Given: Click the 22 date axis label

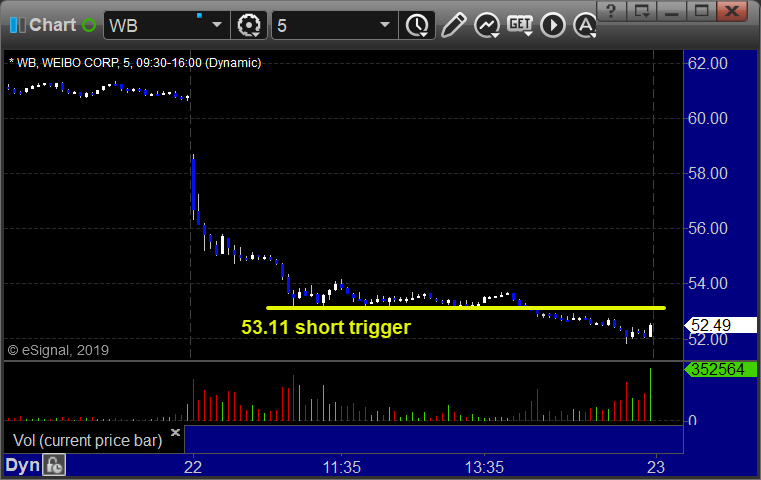Looking at the screenshot, I should (193, 467).
